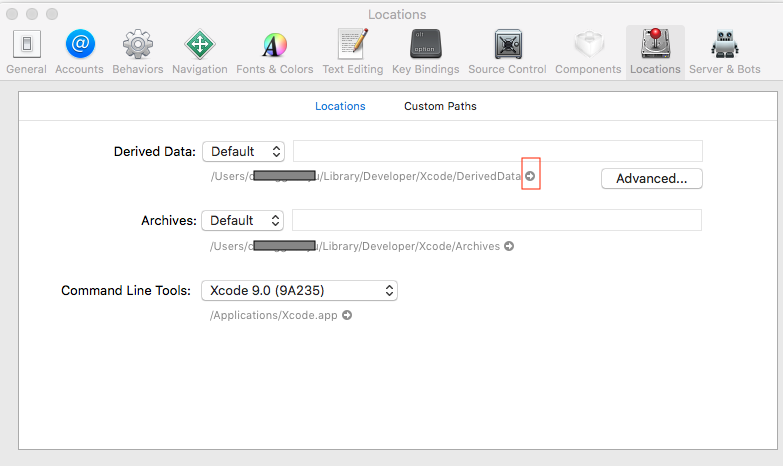Image resolution: width=783 pixels, height=466 pixels.
Task: Open the Text Editing preferences pane
Action: tap(353, 52)
